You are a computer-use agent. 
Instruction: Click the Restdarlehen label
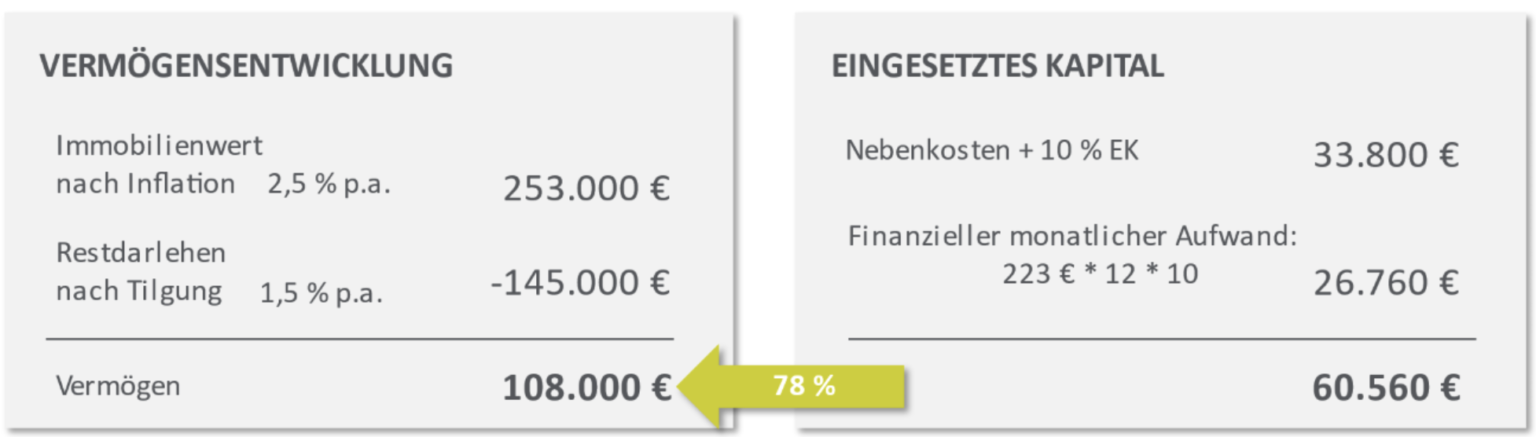pos(141,253)
